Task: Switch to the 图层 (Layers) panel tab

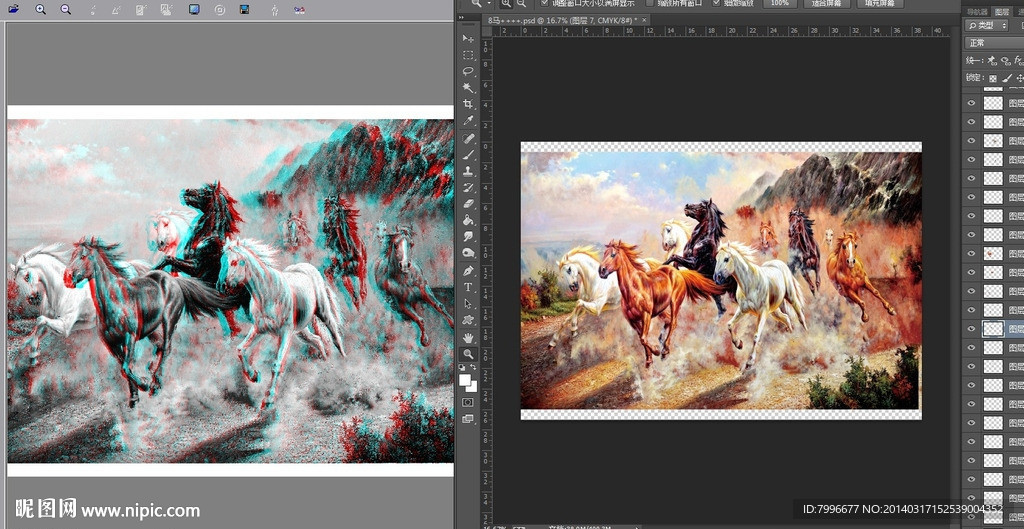Action: pyautogui.click(x=1001, y=11)
